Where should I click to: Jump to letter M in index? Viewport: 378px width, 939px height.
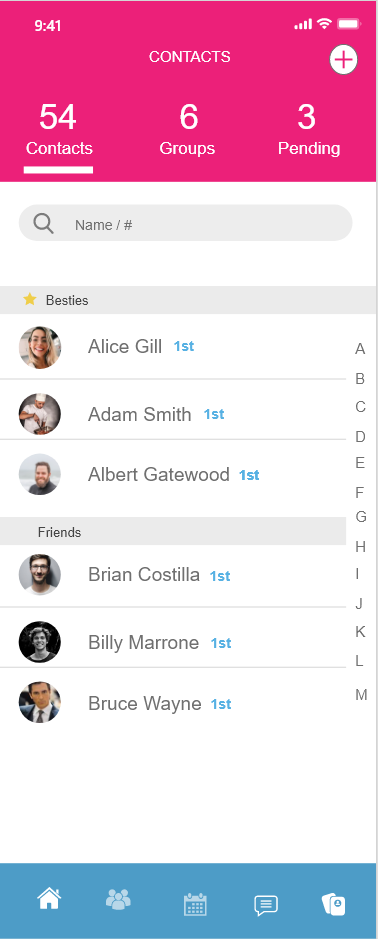361,695
